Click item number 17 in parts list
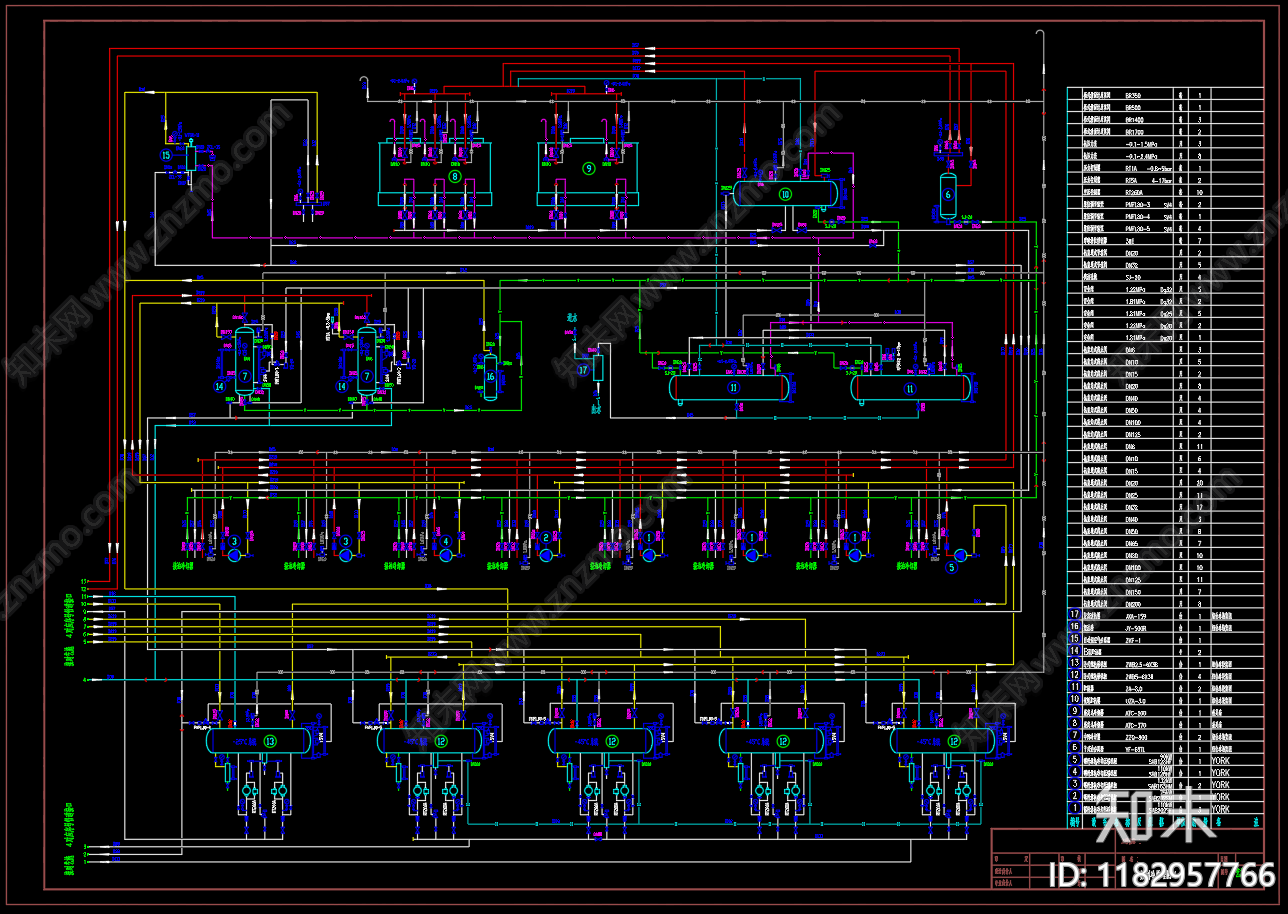 (x=1075, y=614)
